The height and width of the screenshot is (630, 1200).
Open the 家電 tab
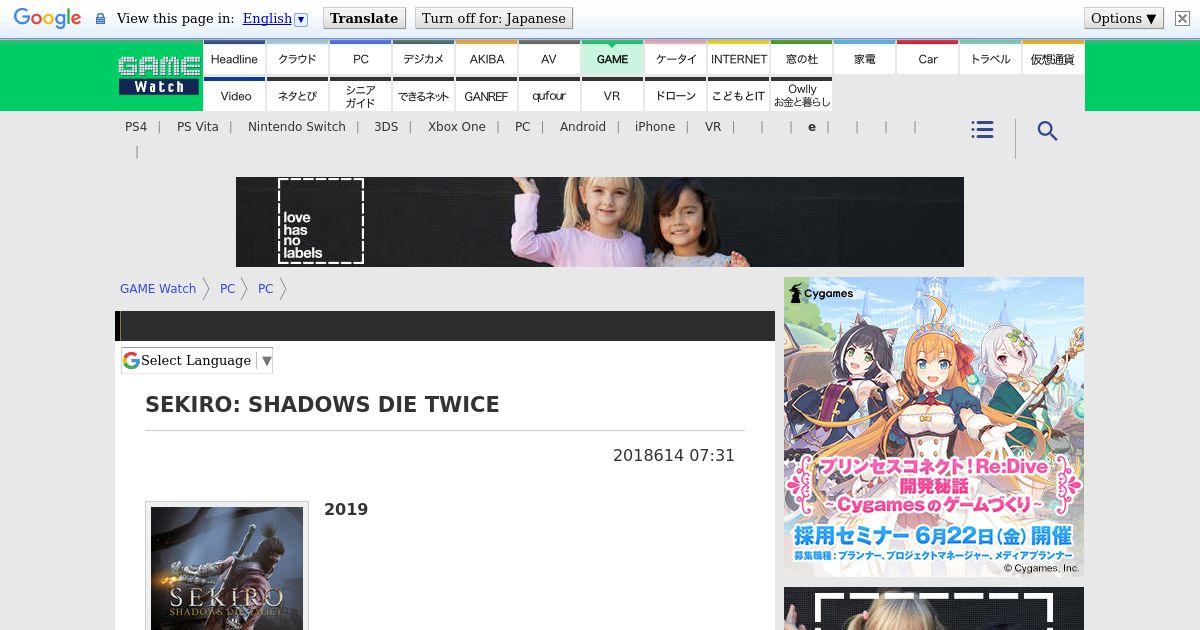click(x=864, y=58)
